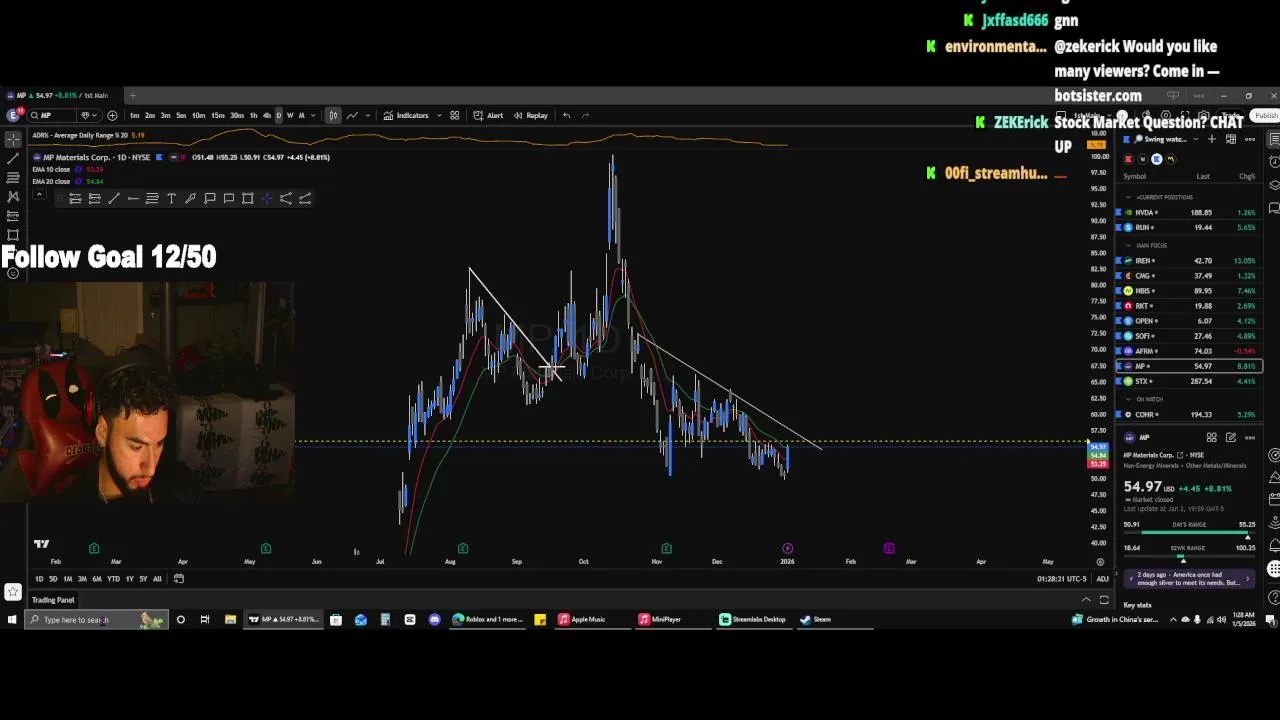Select the 1h timeframe
1280x720 pixels.
click(253, 115)
